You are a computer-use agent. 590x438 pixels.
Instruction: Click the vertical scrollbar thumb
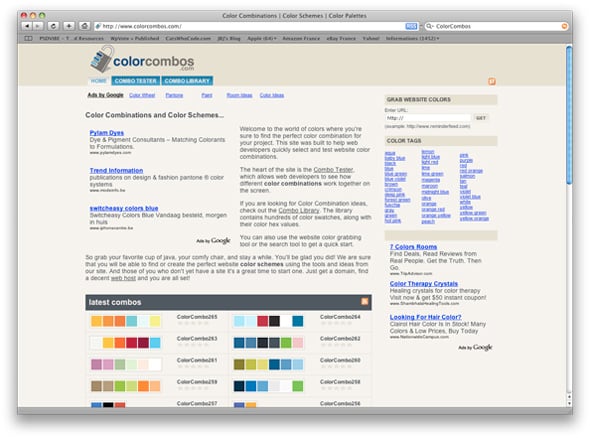(x=569, y=115)
